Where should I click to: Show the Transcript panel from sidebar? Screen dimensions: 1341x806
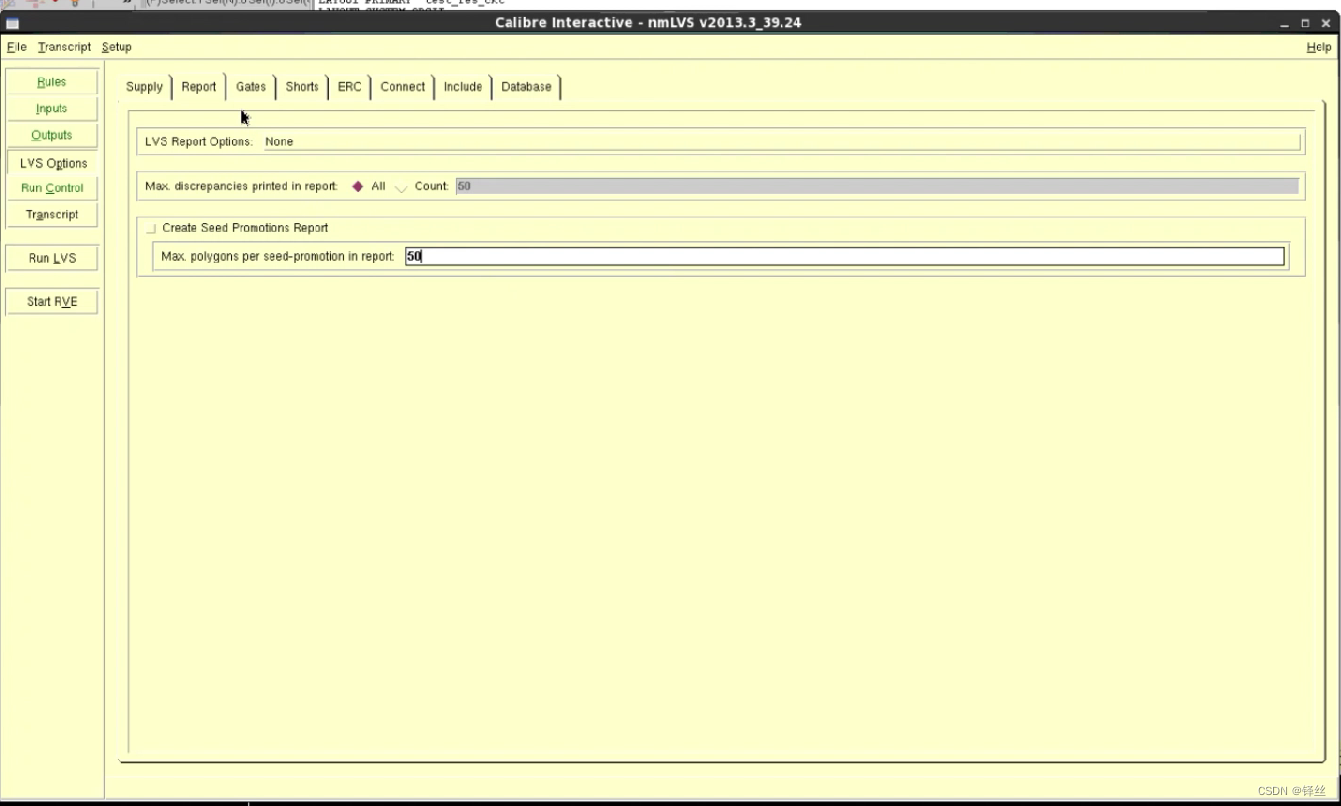[52, 214]
